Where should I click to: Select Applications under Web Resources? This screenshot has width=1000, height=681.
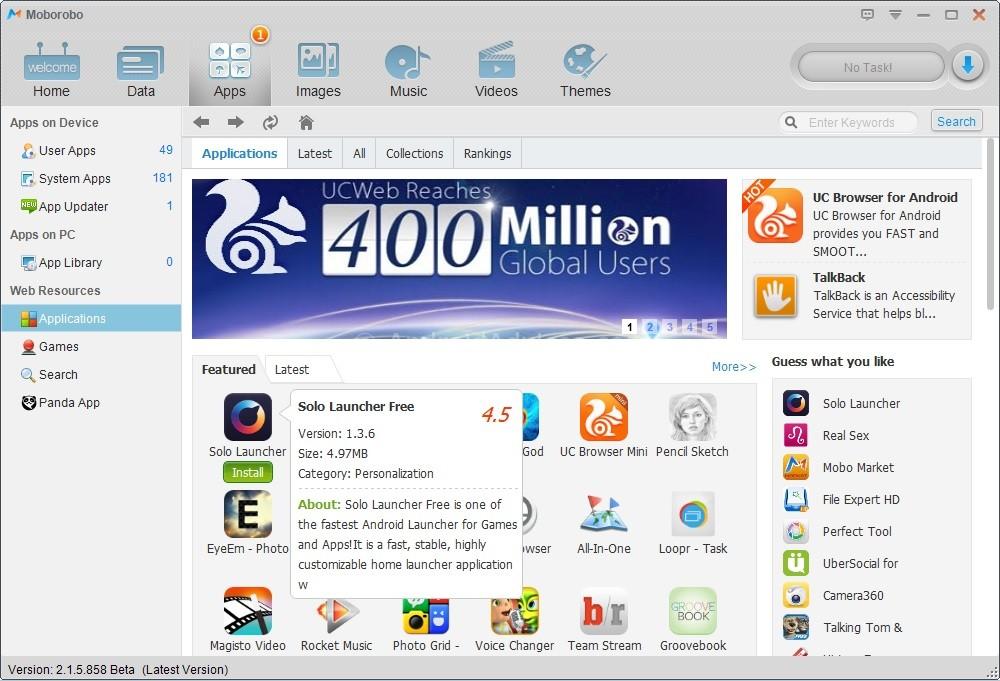[91, 318]
